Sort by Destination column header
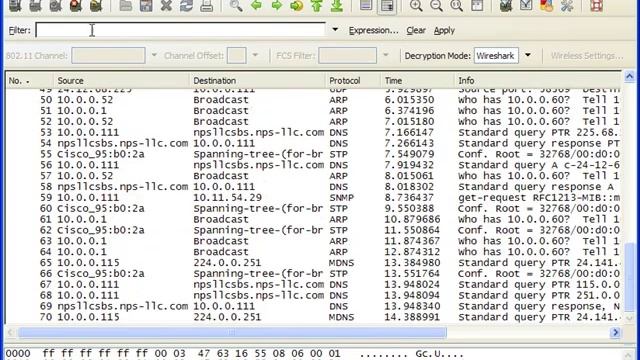This screenshot has width=640, height=360. coord(258,81)
